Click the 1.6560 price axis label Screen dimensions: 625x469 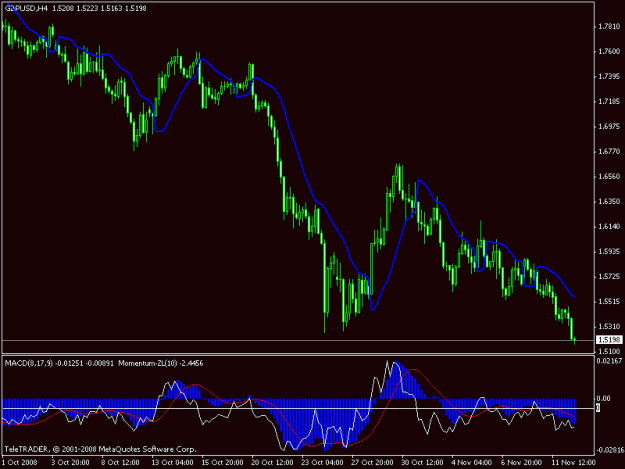(x=609, y=177)
